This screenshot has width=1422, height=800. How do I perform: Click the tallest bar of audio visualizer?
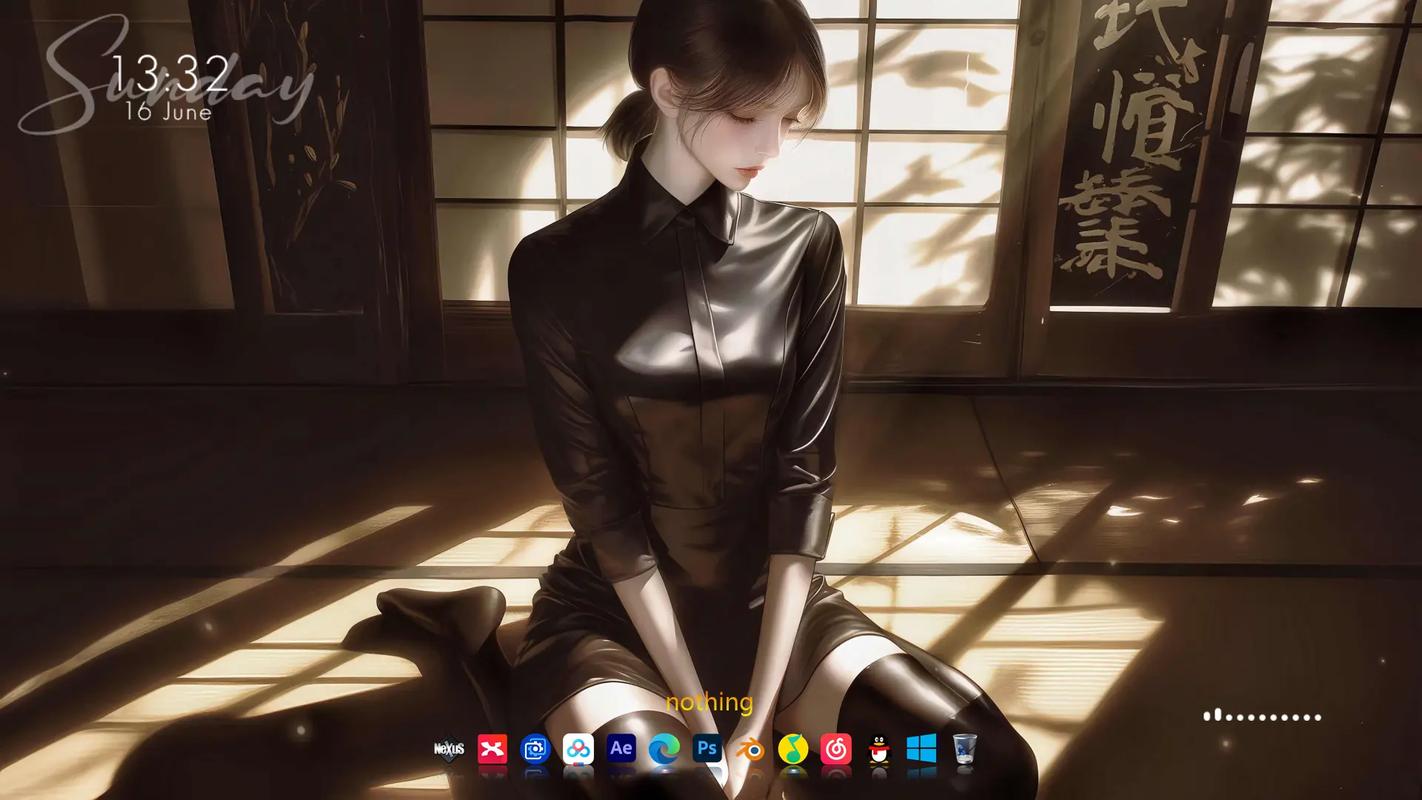[x=1217, y=715]
